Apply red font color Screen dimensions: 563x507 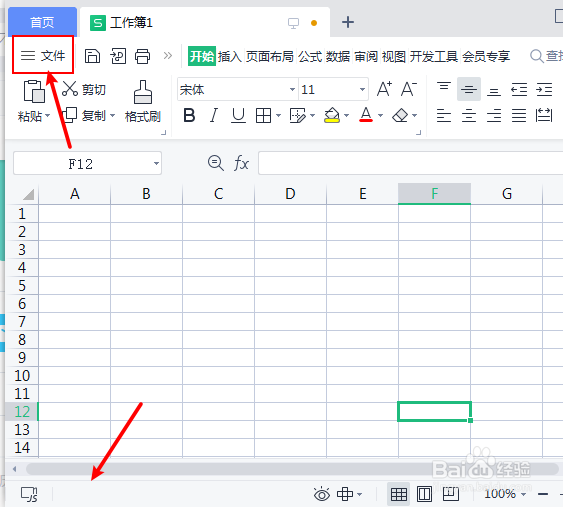[366, 115]
